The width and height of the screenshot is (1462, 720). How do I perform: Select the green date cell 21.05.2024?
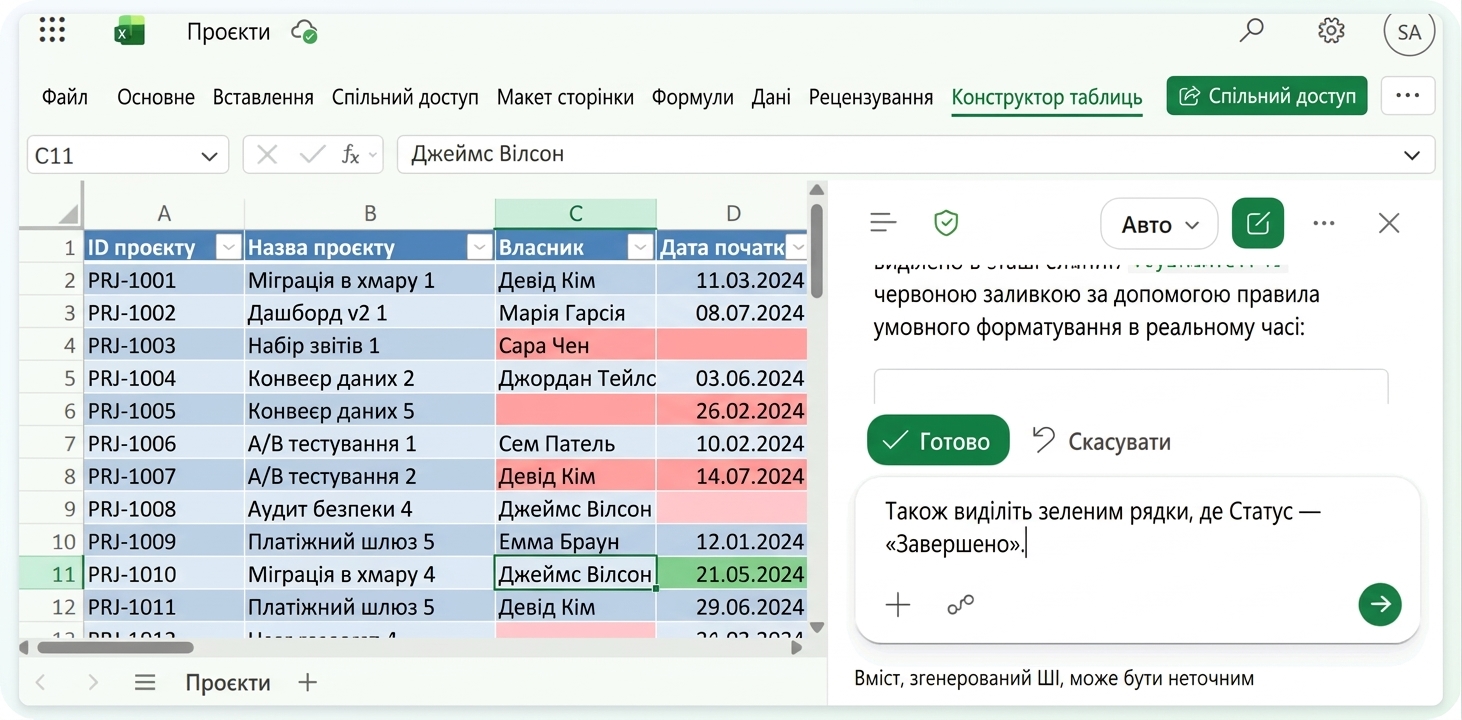tap(732, 574)
